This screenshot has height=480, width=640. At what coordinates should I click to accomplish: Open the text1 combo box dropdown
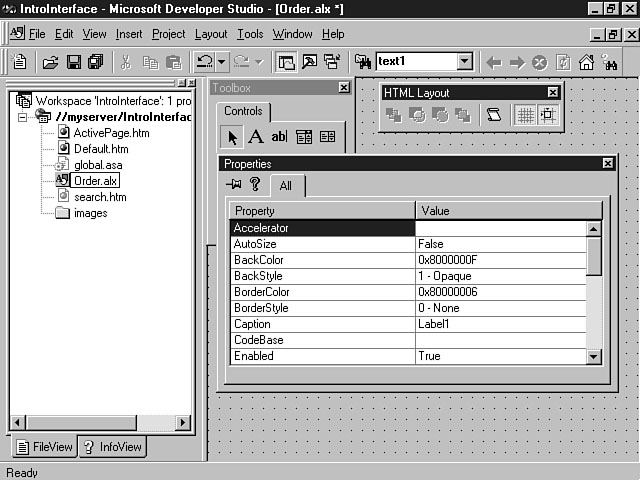click(x=464, y=62)
